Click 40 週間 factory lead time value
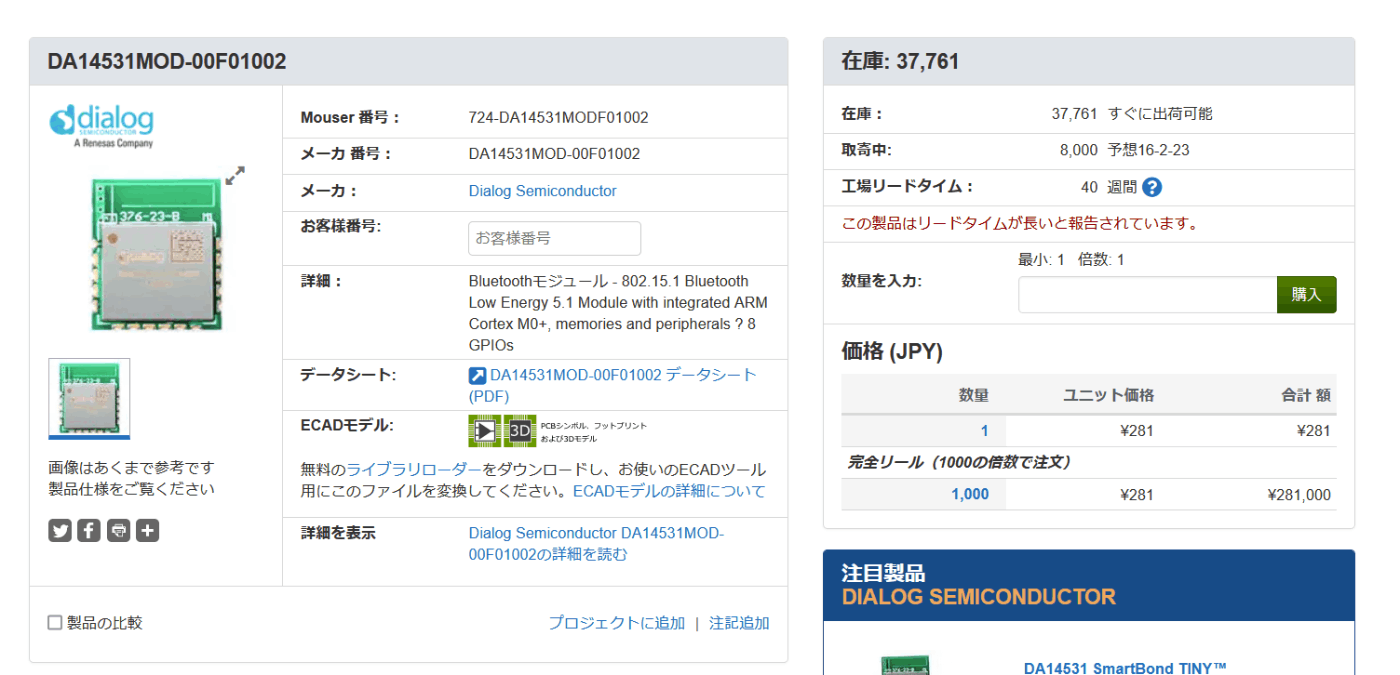This screenshot has height=675, width=1400. point(1108,187)
